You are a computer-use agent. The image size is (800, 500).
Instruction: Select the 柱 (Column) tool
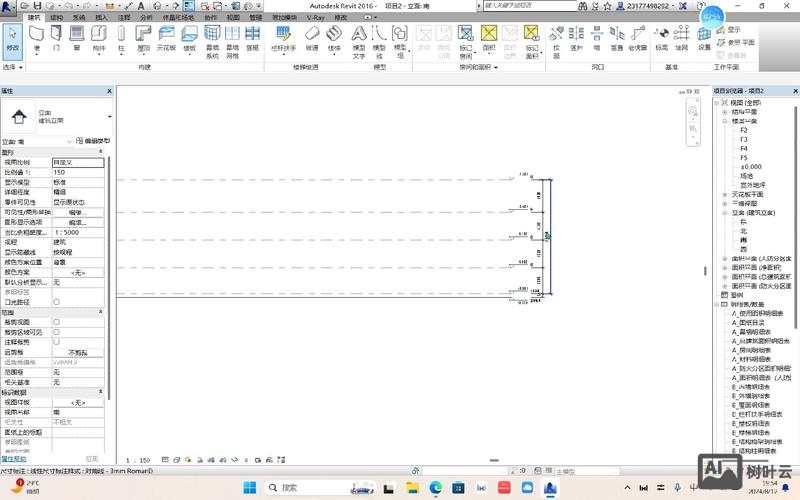tap(122, 38)
